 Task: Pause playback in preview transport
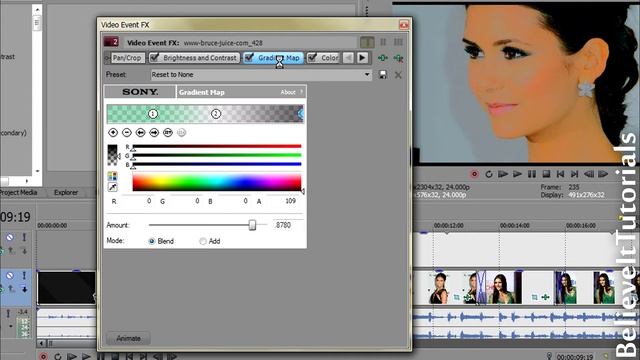click(531, 174)
